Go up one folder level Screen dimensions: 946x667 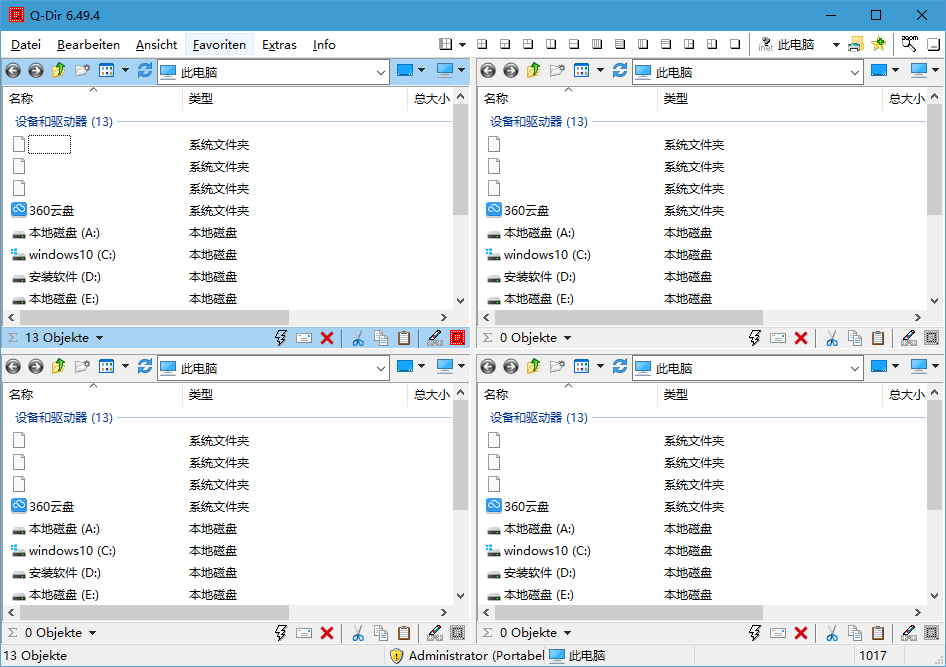(56, 70)
